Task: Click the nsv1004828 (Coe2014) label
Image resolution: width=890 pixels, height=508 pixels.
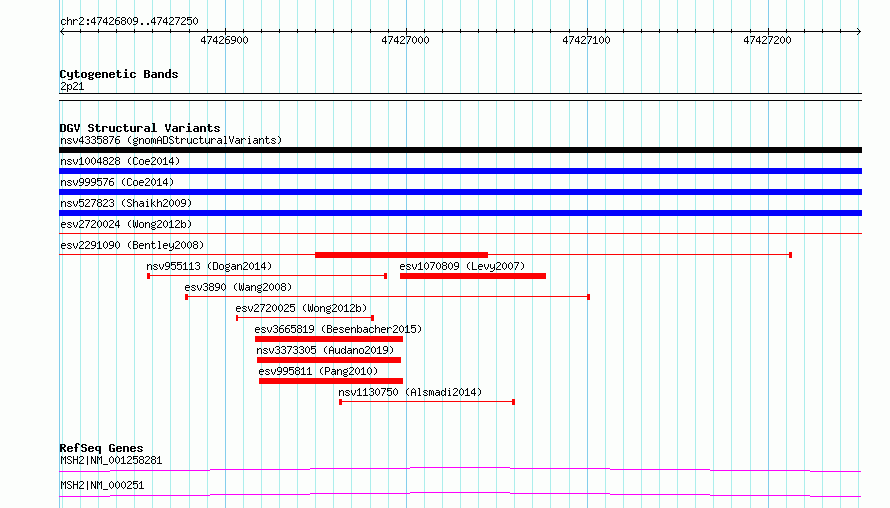Action: coord(120,161)
